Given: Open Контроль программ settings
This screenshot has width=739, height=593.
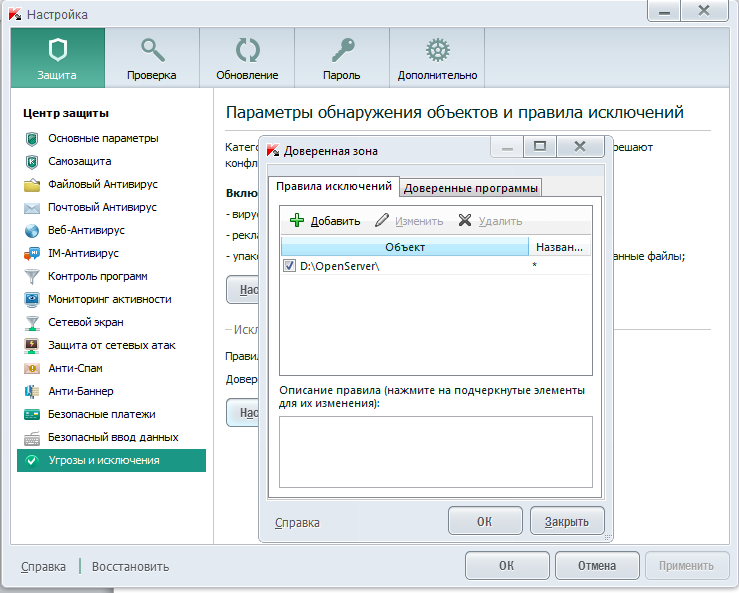Looking at the screenshot, I should tap(98, 276).
